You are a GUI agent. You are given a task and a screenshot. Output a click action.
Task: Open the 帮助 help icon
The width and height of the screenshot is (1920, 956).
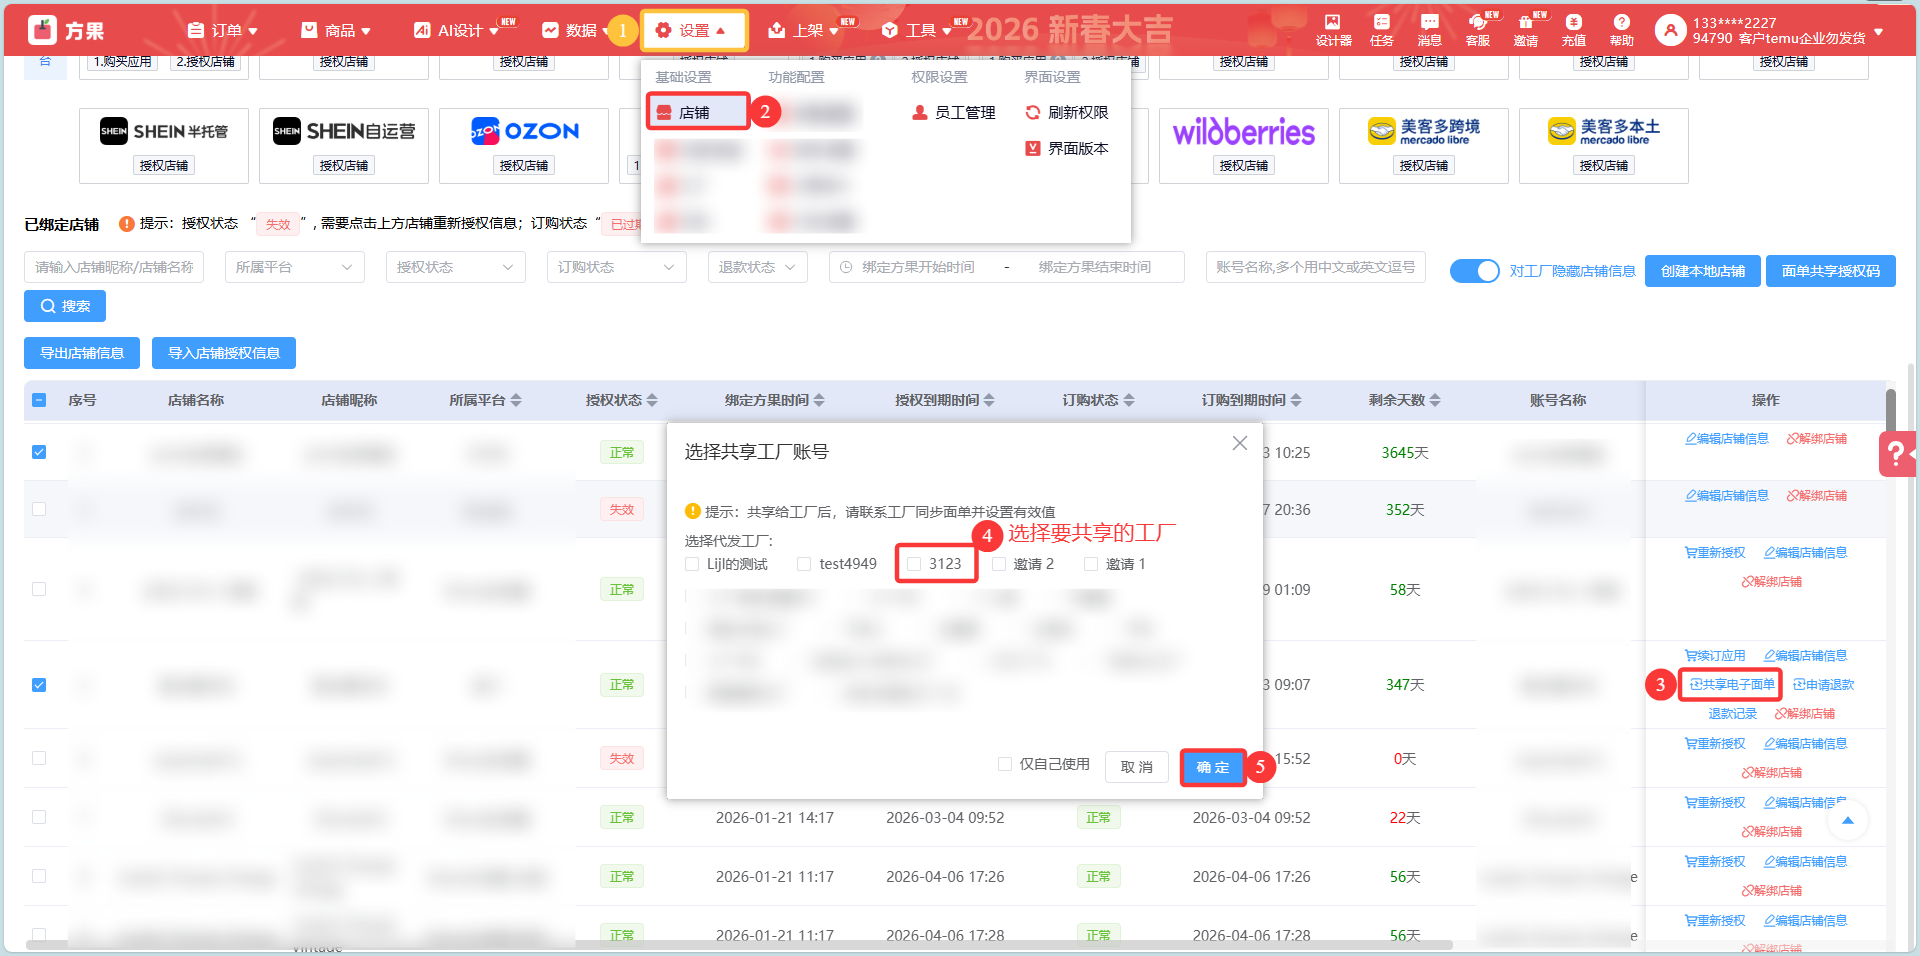pos(1622,30)
